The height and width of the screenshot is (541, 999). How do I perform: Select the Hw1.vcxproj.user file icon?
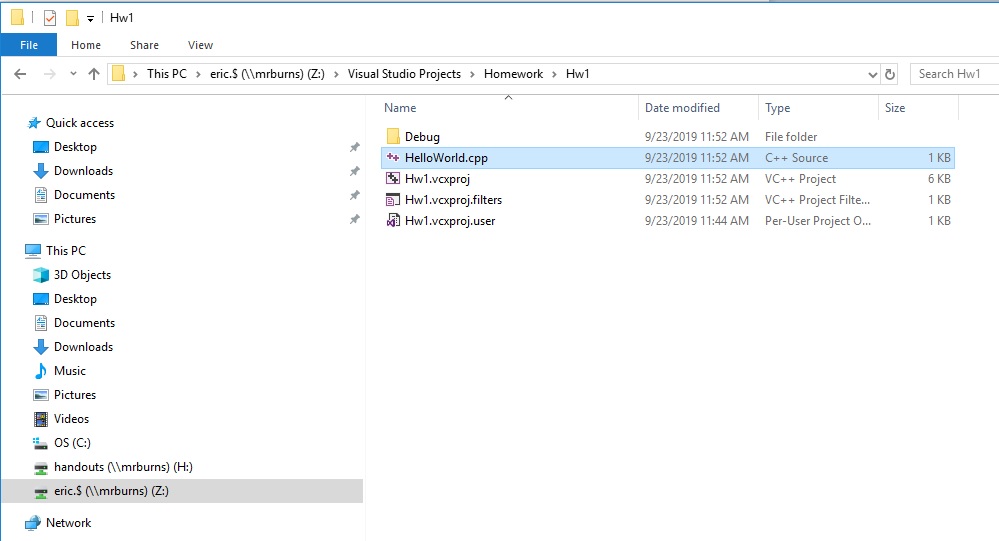(393, 220)
